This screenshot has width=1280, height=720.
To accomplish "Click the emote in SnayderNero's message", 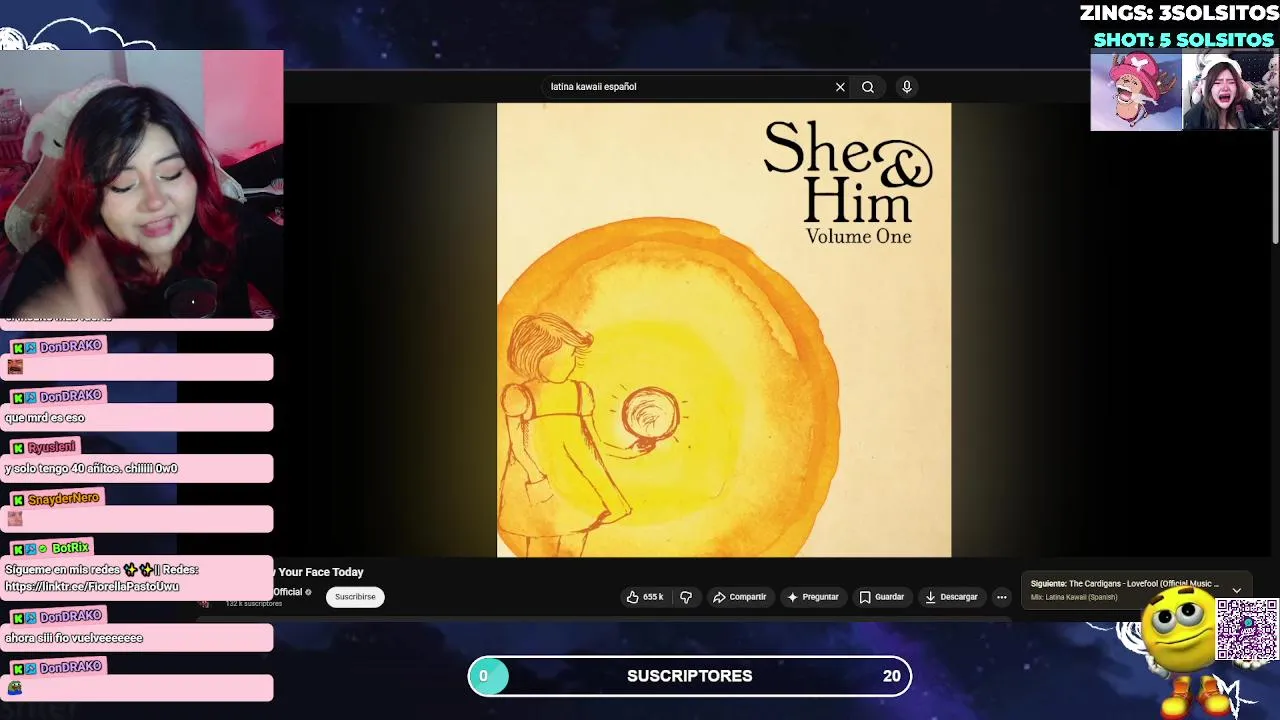I will 15,518.
